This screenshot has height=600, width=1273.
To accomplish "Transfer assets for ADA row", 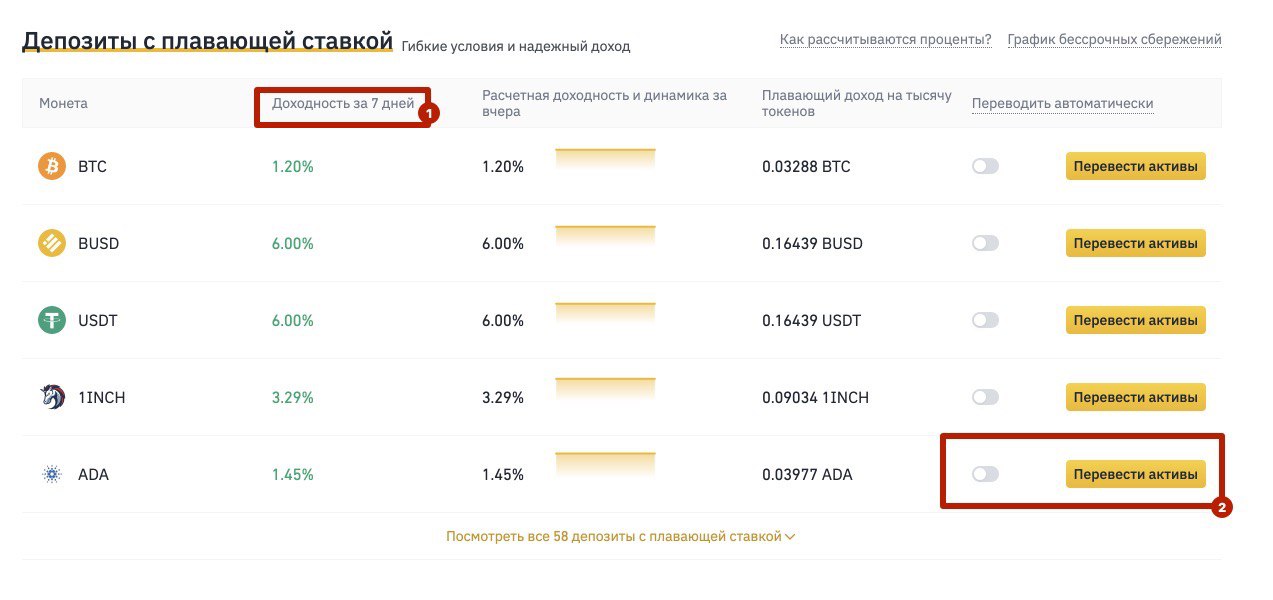I will tap(1135, 474).
